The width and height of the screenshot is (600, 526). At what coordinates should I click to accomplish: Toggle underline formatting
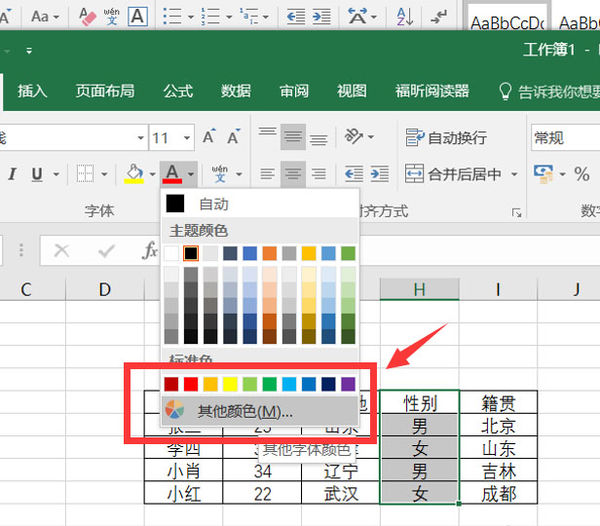pyautogui.click(x=38, y=174)
